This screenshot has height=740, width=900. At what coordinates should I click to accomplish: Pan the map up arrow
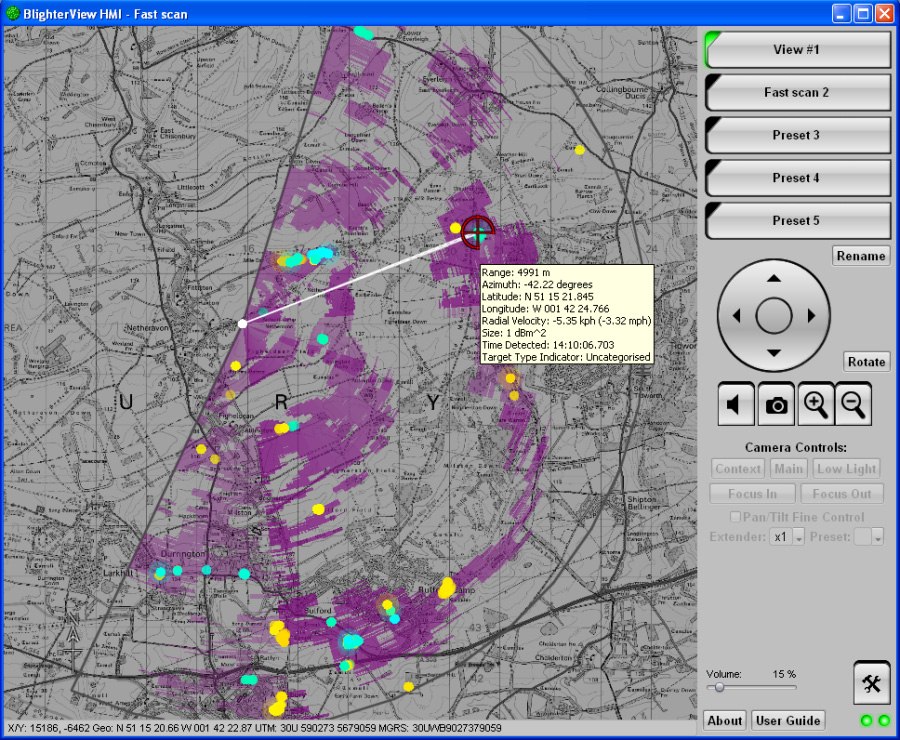[773, 278]
